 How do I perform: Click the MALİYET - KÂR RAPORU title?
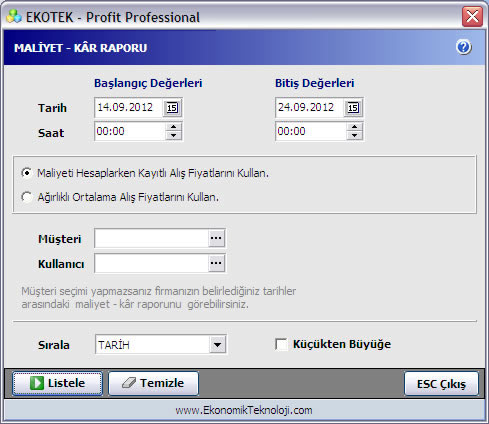(x=80, y=48)
